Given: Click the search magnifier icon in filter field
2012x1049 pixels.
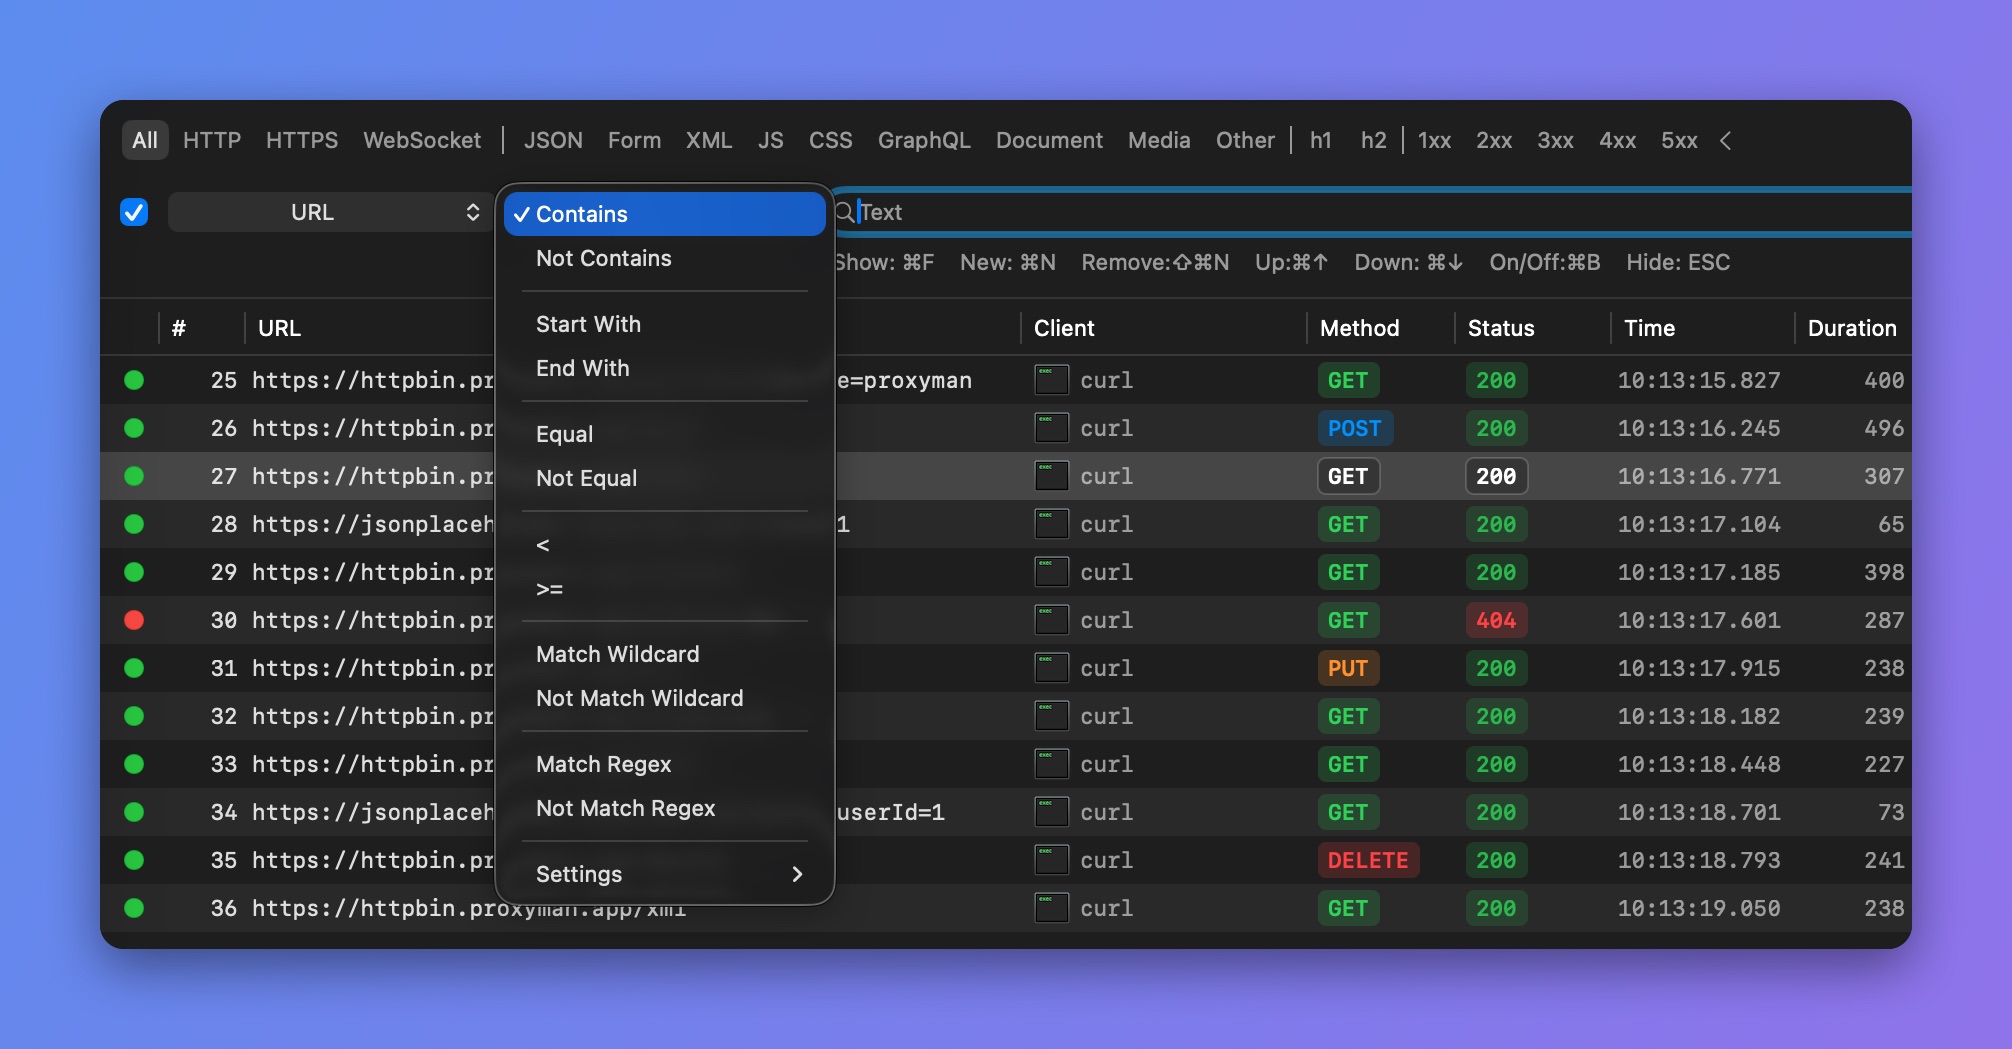Looking at the screenshot, I should tap(844, 212).
